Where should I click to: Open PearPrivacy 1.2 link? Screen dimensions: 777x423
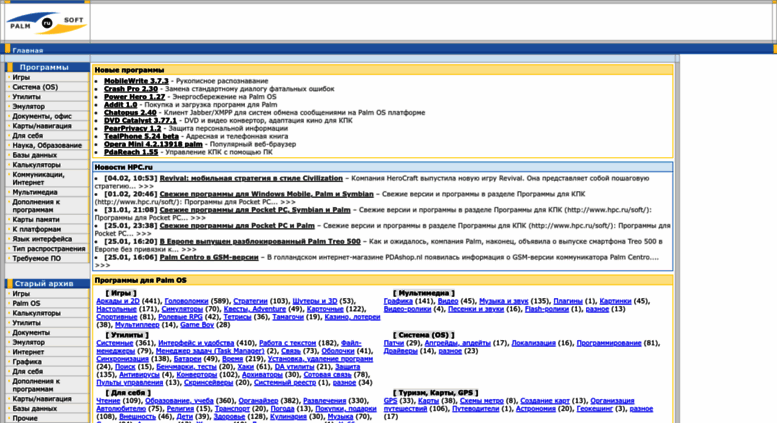132,128
